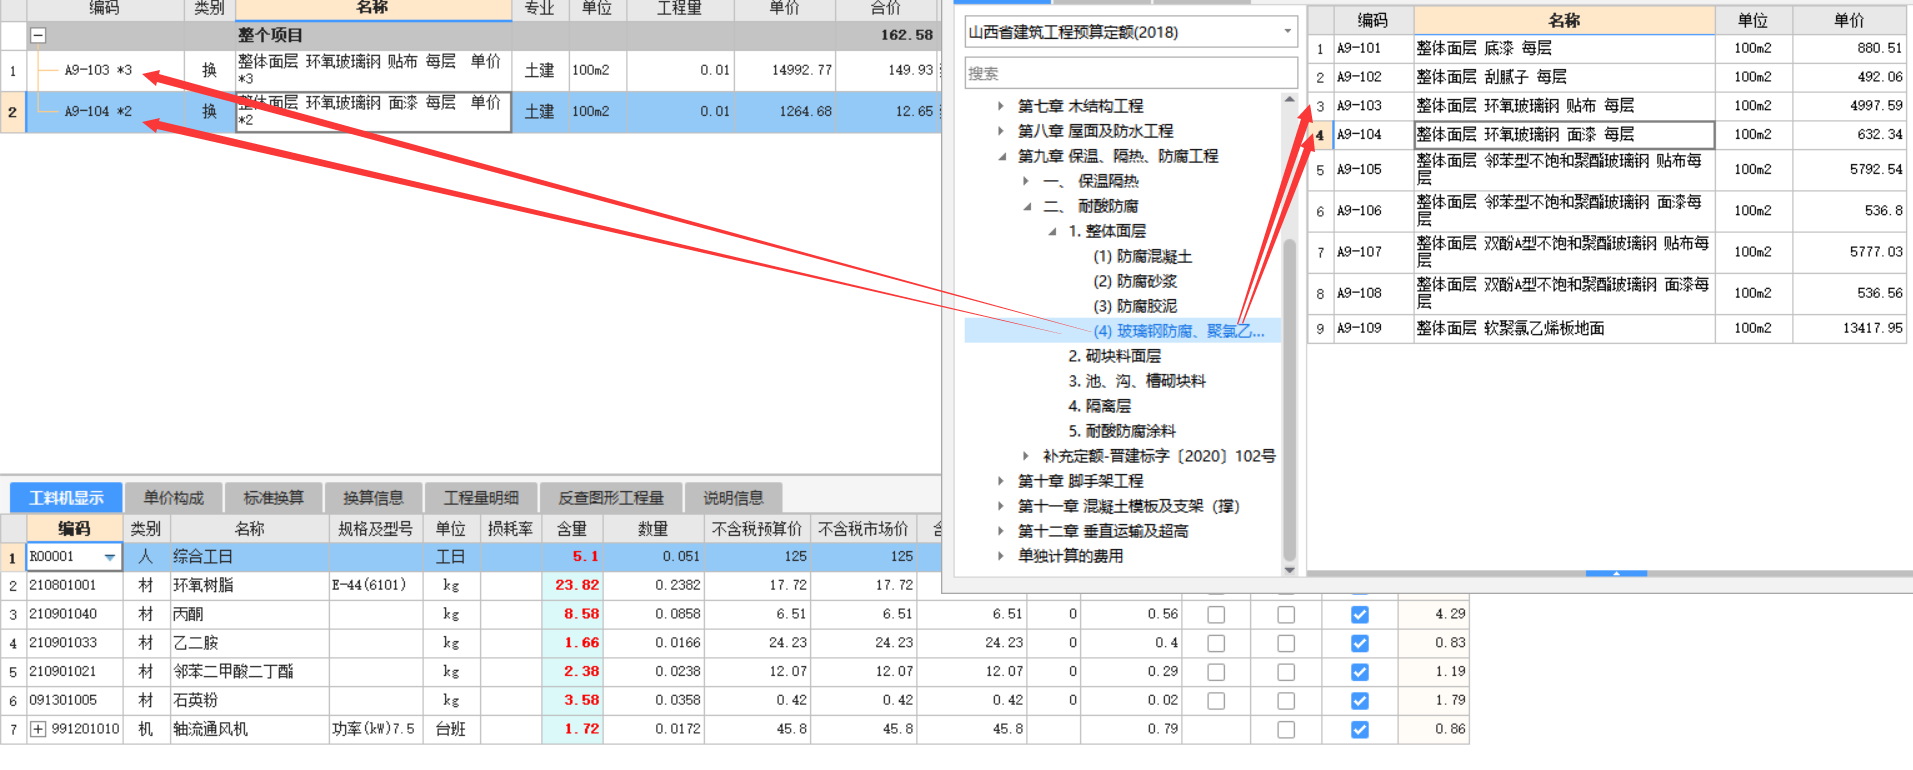This screenshot has width=1913, height=770.
Task: Click the 搜索 search box
Action: (1131, 73)
